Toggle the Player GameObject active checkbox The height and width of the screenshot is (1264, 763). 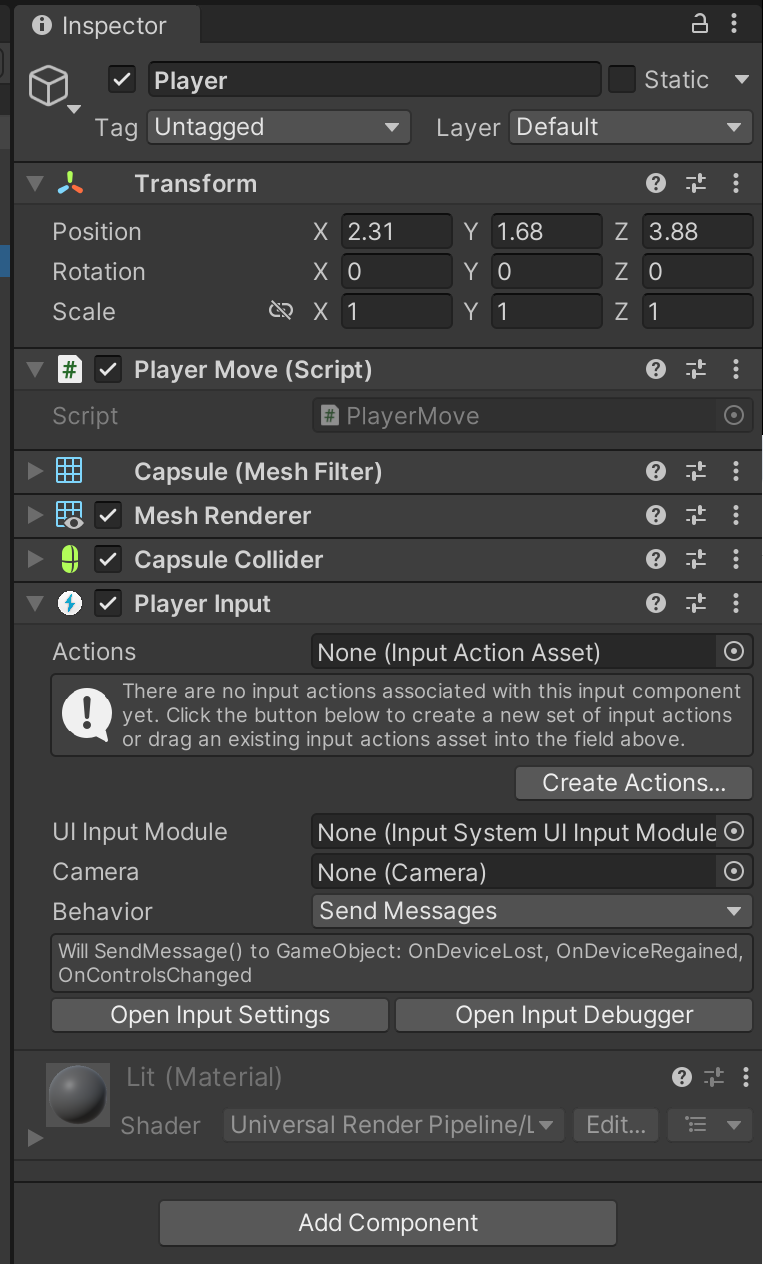coord(122,80)
